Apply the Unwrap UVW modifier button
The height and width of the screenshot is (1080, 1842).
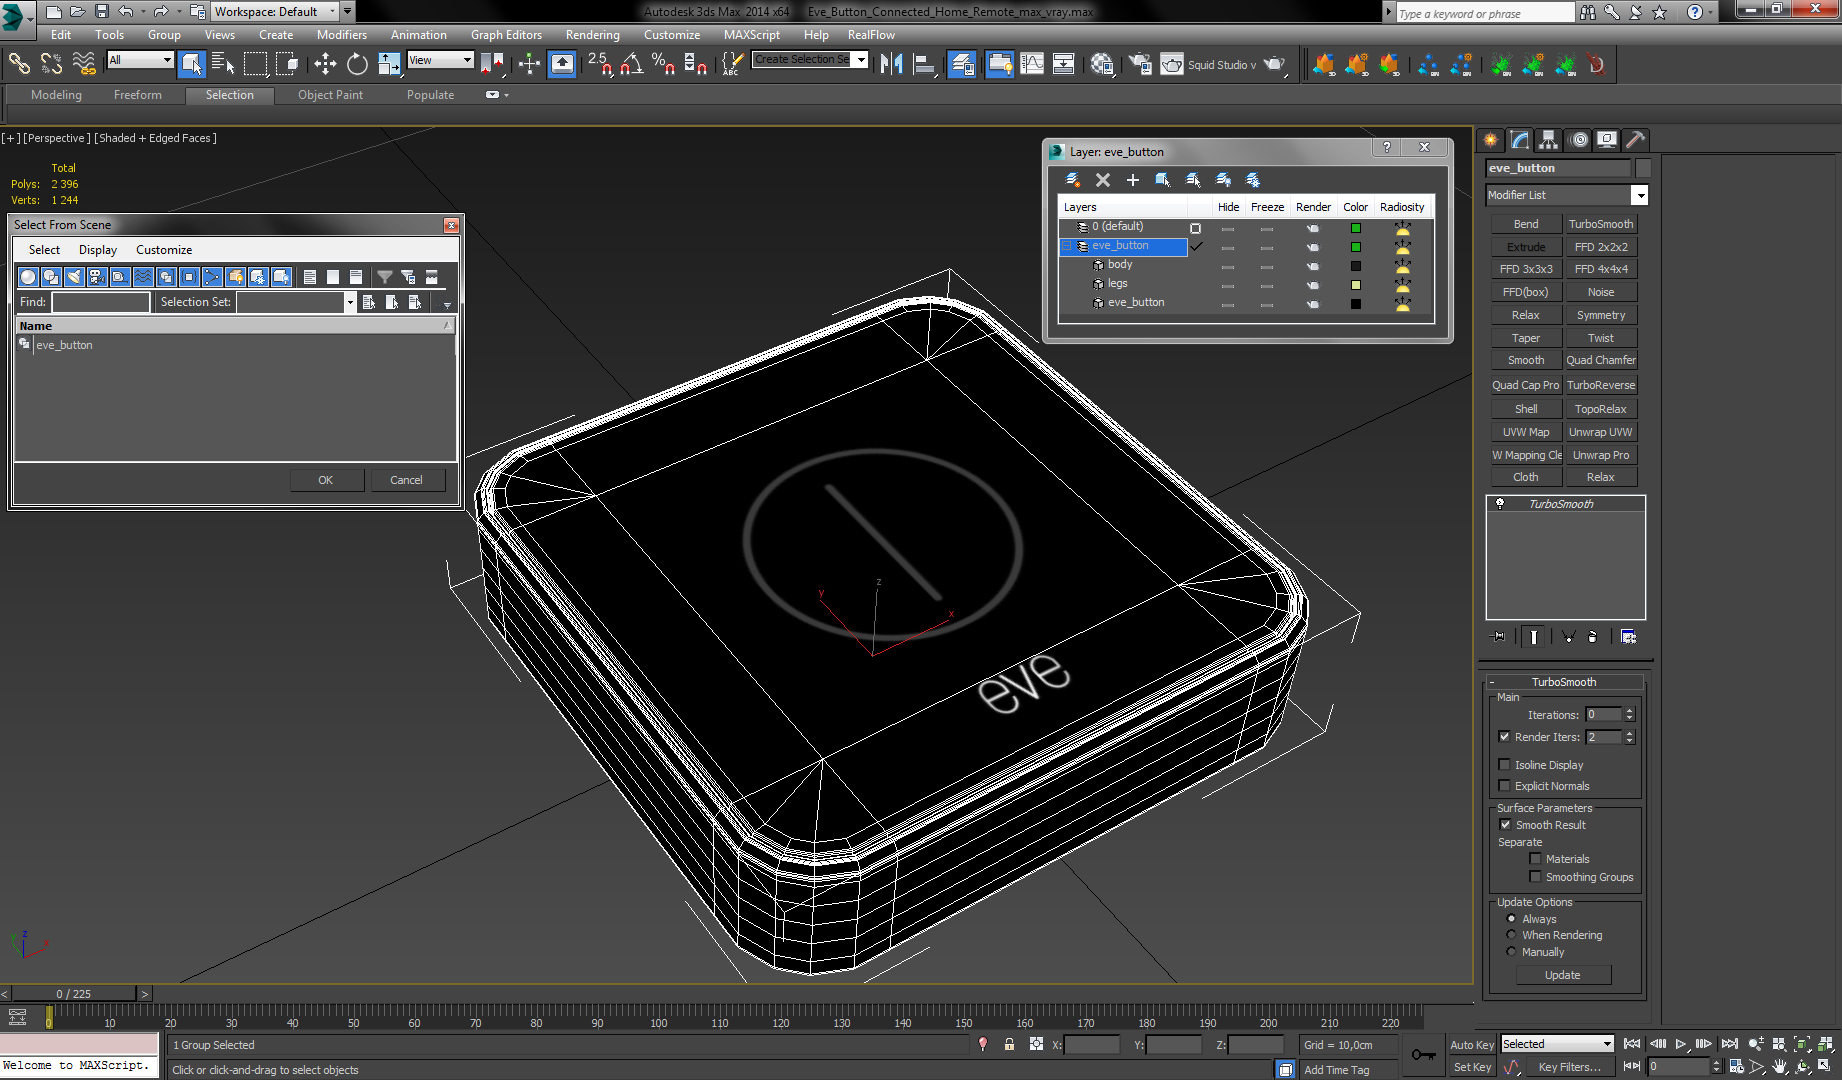tap(1600, 432)
